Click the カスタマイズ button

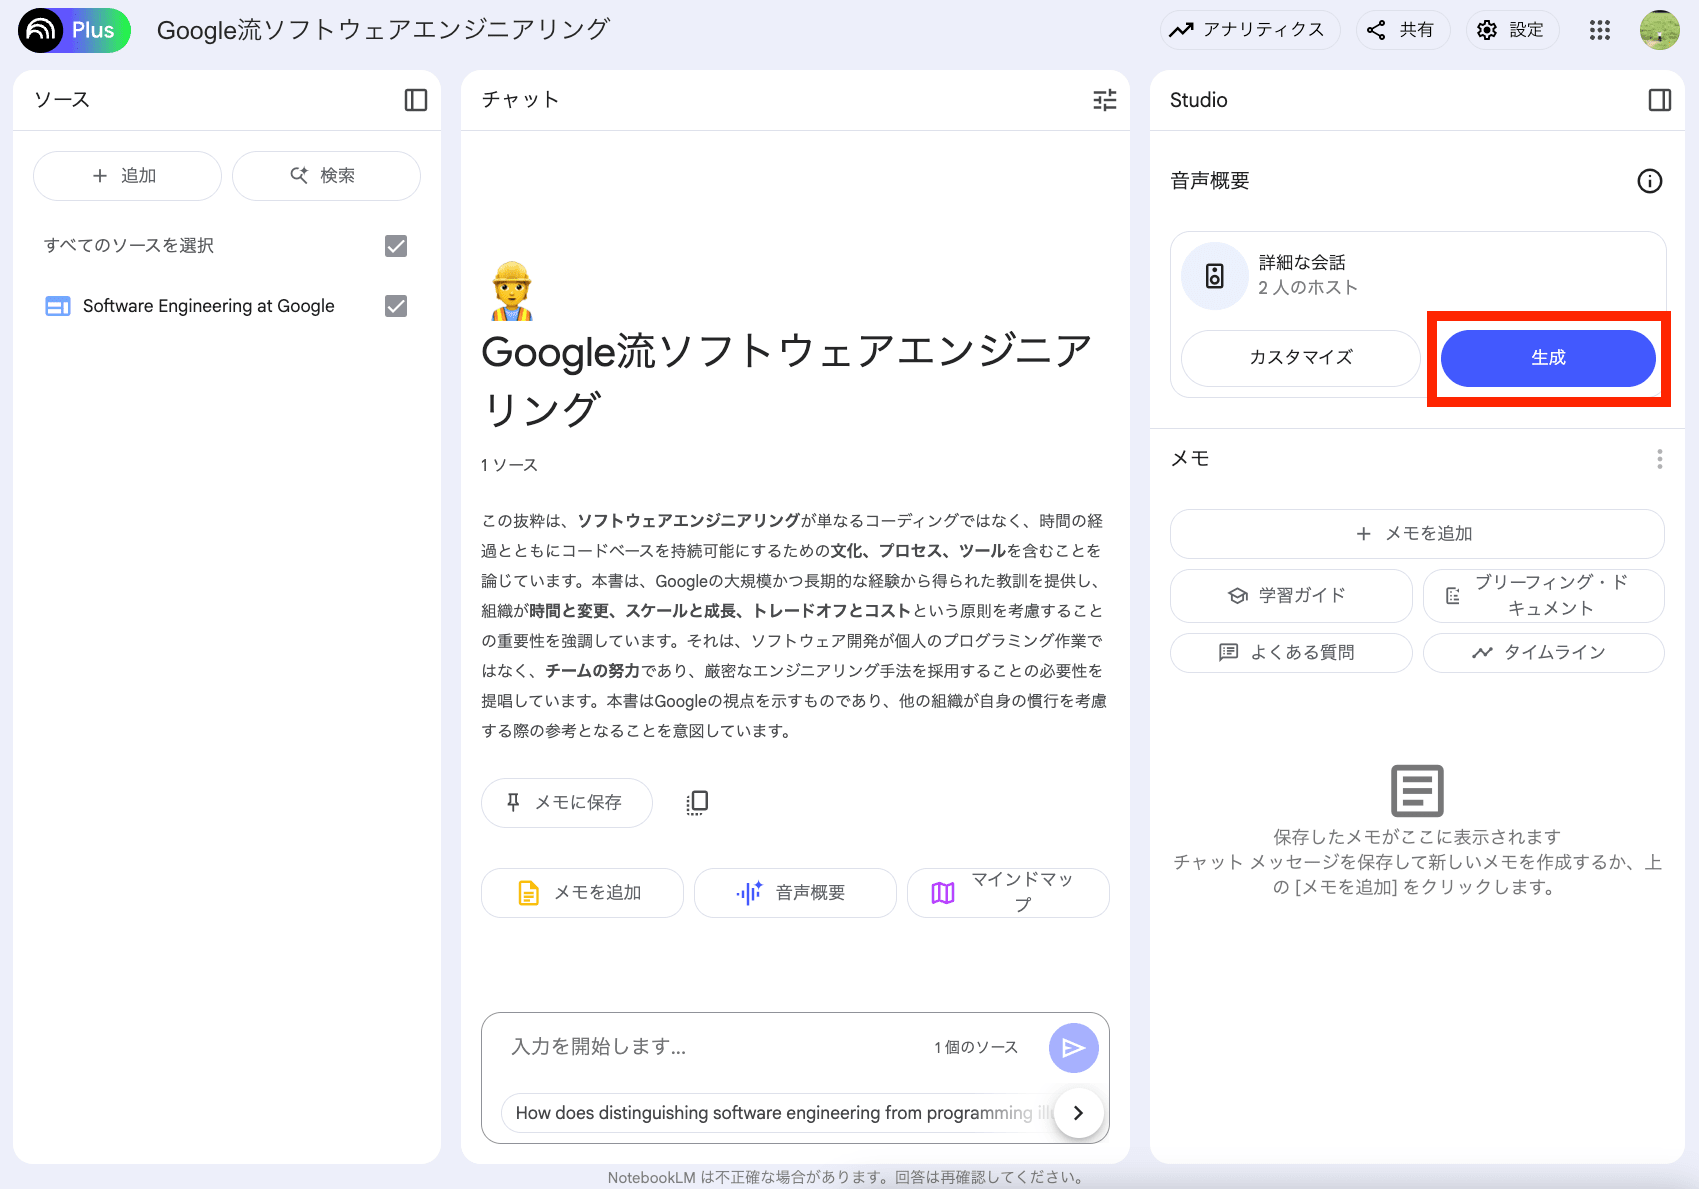pyautogui.click(x=1301, y=358)
